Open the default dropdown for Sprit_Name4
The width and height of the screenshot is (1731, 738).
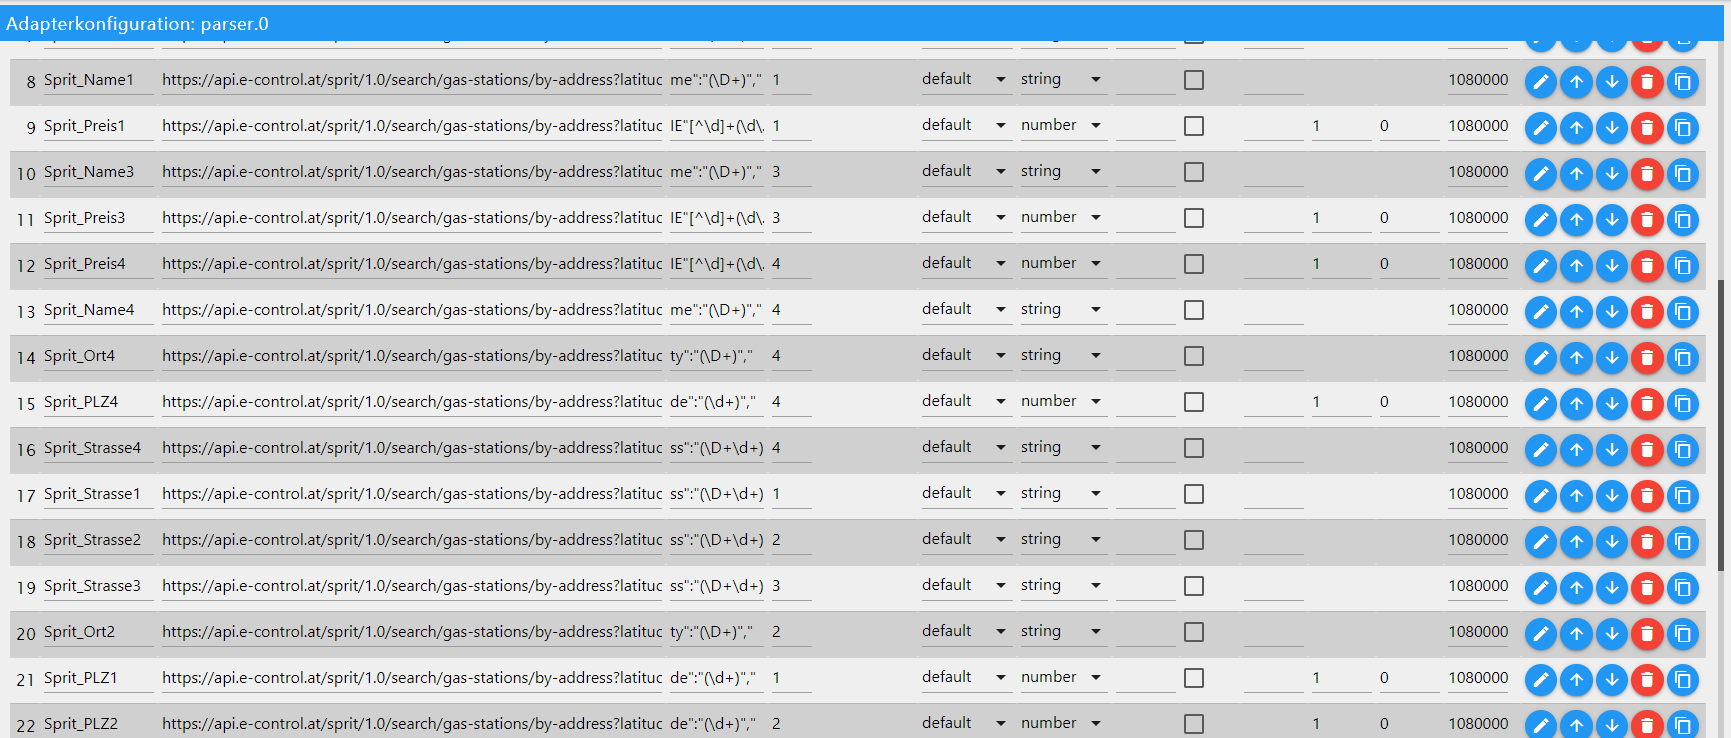click(x=966, y=309)
